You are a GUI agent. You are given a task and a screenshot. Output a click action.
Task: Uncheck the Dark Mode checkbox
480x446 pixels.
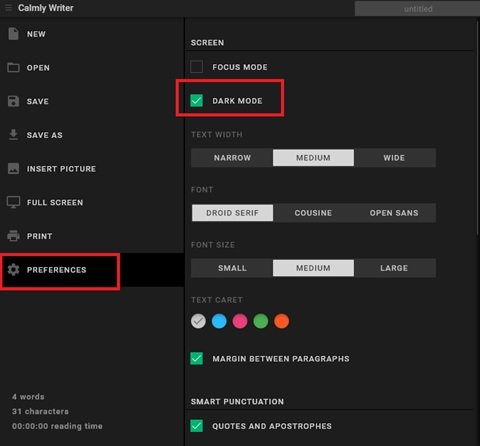(197, 100)
